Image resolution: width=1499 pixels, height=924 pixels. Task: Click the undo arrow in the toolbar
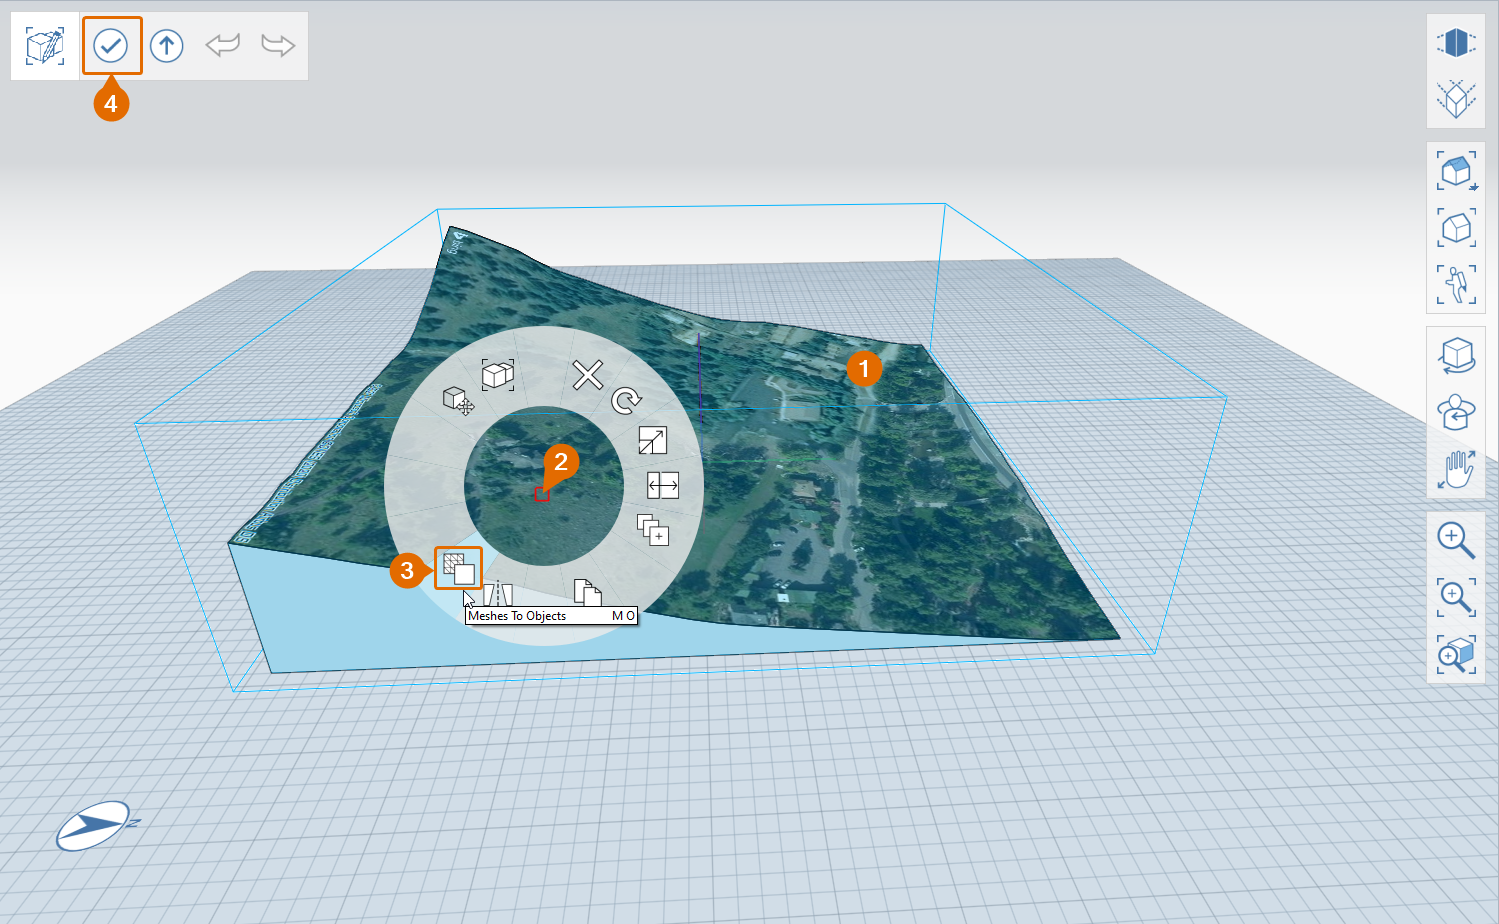(222, 46)
